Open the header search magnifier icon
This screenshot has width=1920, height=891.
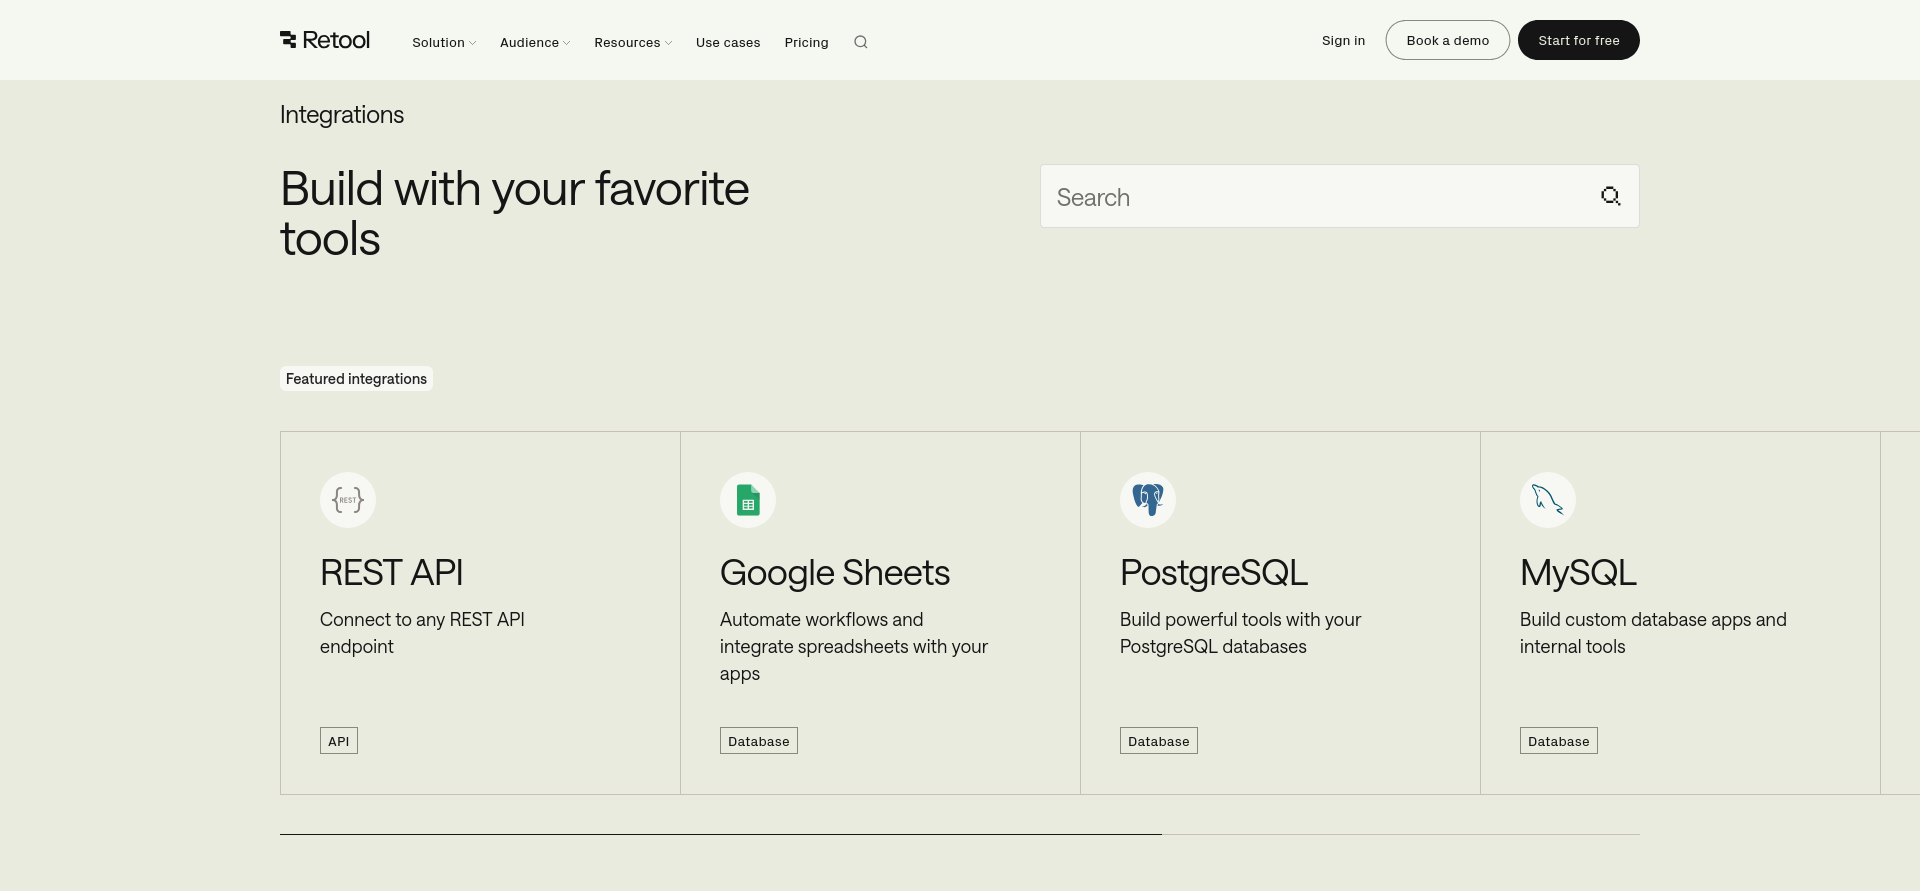pyautogui.click(x=861, y=42)
